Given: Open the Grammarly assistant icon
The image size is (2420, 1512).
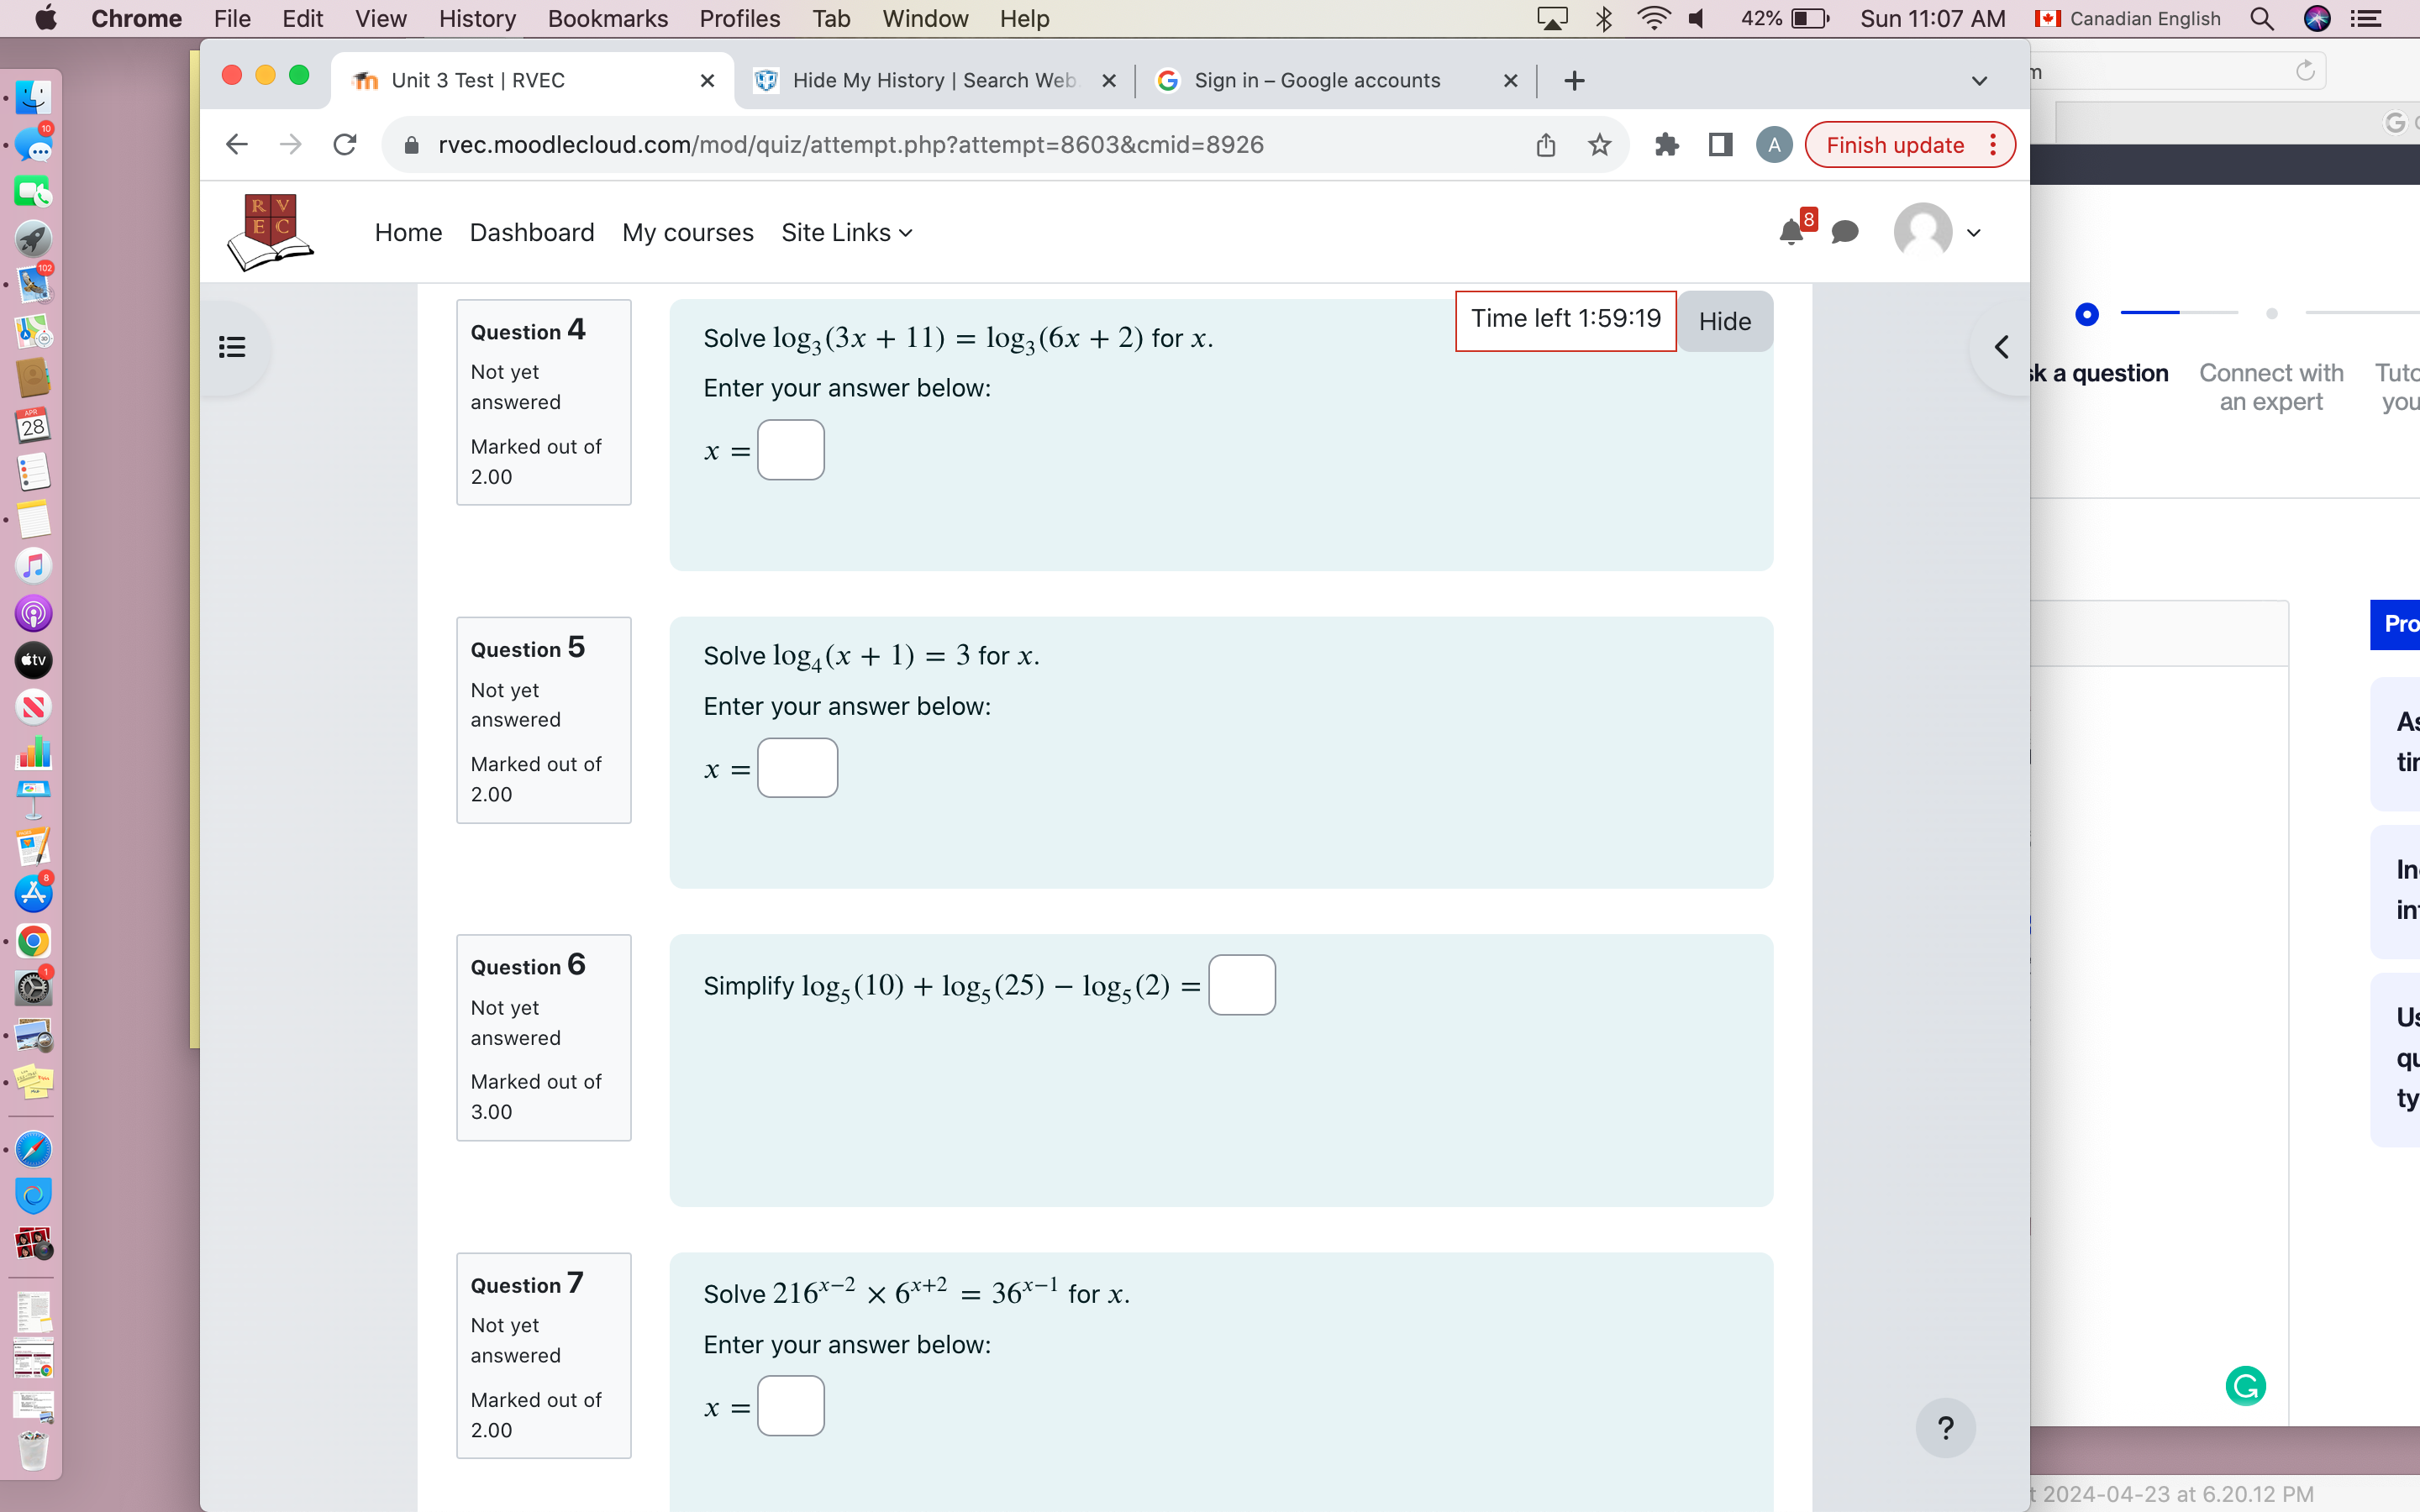Looking at the screenshot, I should coord(2246,1386).
